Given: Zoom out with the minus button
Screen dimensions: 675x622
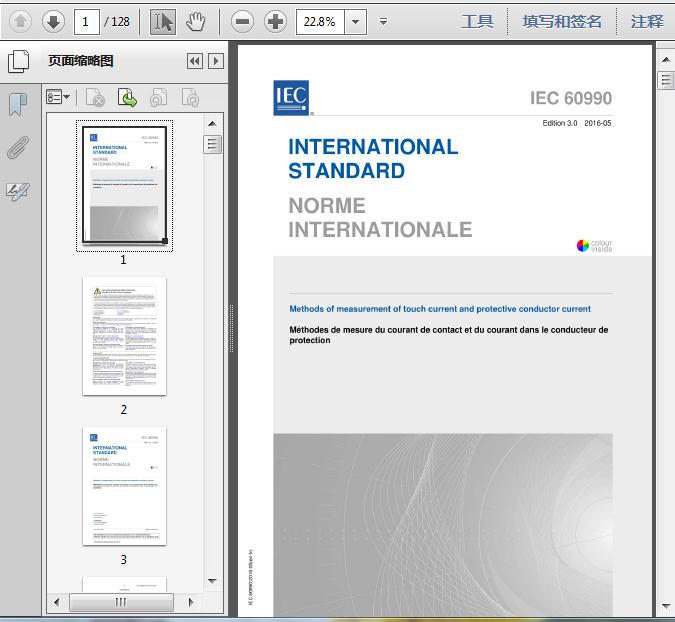Looking at the screenshot, I should [242, 21].
